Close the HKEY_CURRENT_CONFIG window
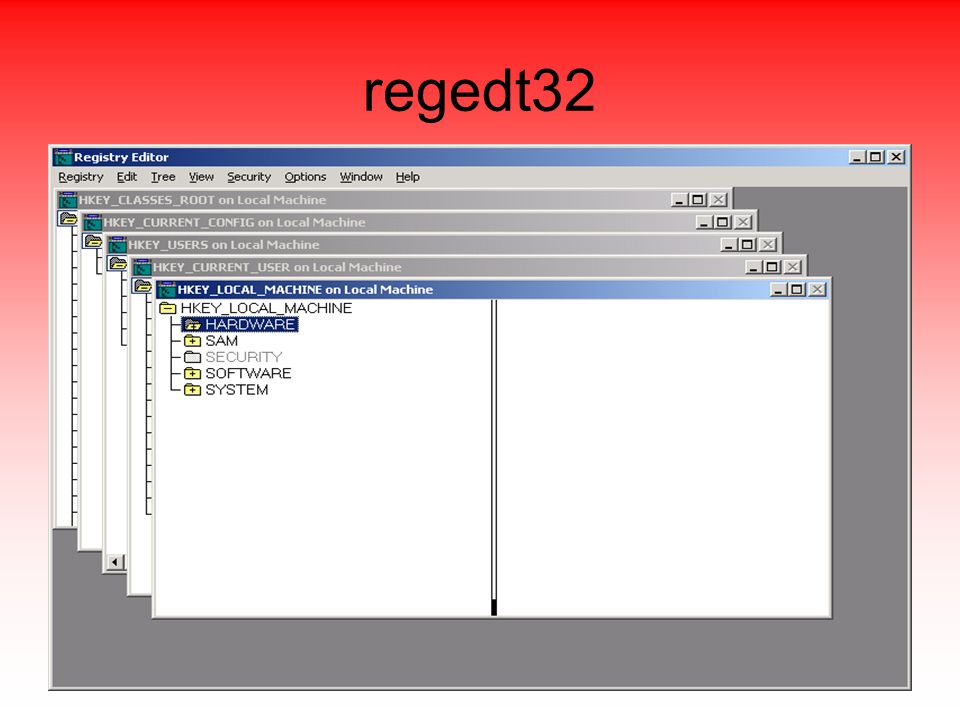 pos(743,222)
